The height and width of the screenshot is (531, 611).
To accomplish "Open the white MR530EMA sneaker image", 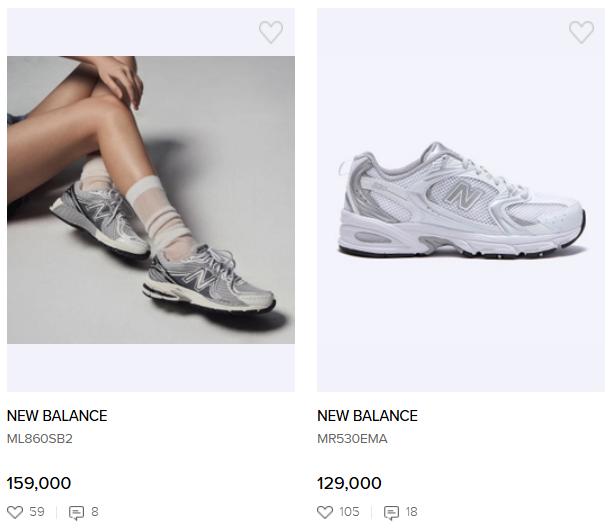I will click(460, 200).
